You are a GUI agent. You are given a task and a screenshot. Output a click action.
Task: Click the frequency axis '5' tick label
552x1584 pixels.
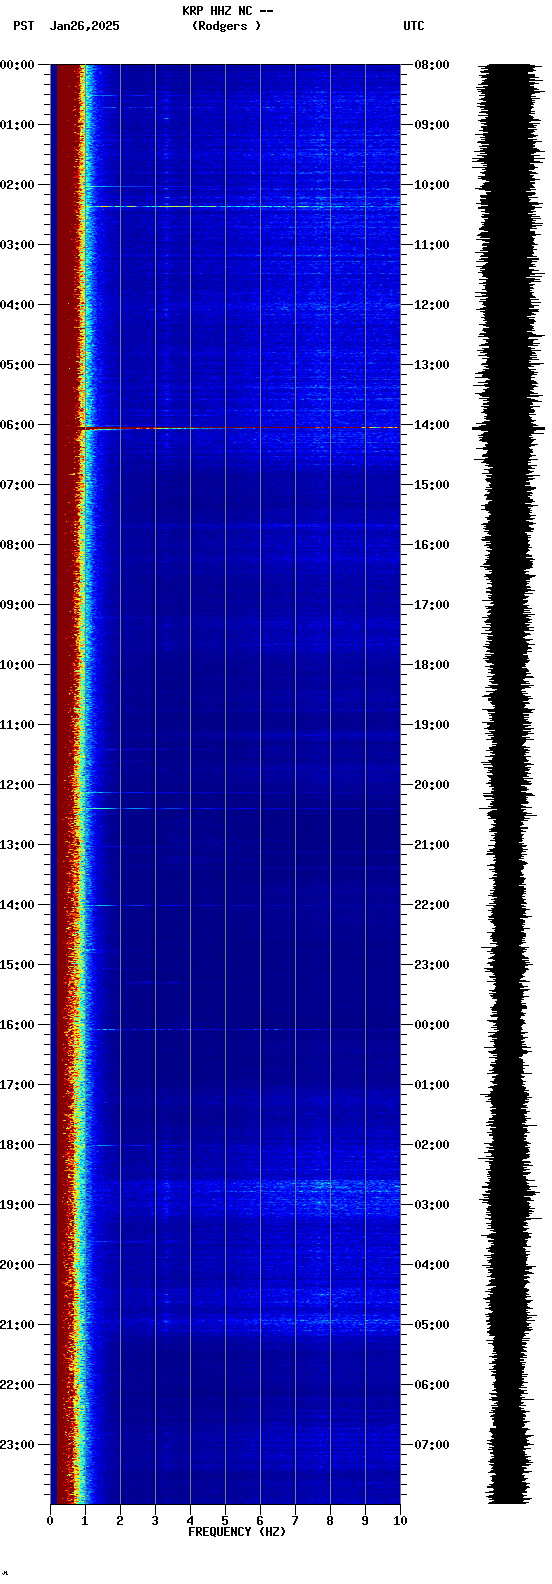pos(225,1521)
